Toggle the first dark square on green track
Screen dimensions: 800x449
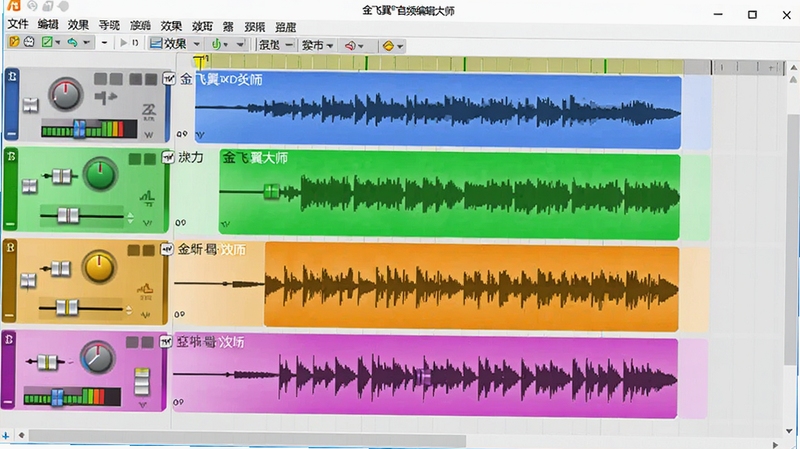(x=135, y=159)
